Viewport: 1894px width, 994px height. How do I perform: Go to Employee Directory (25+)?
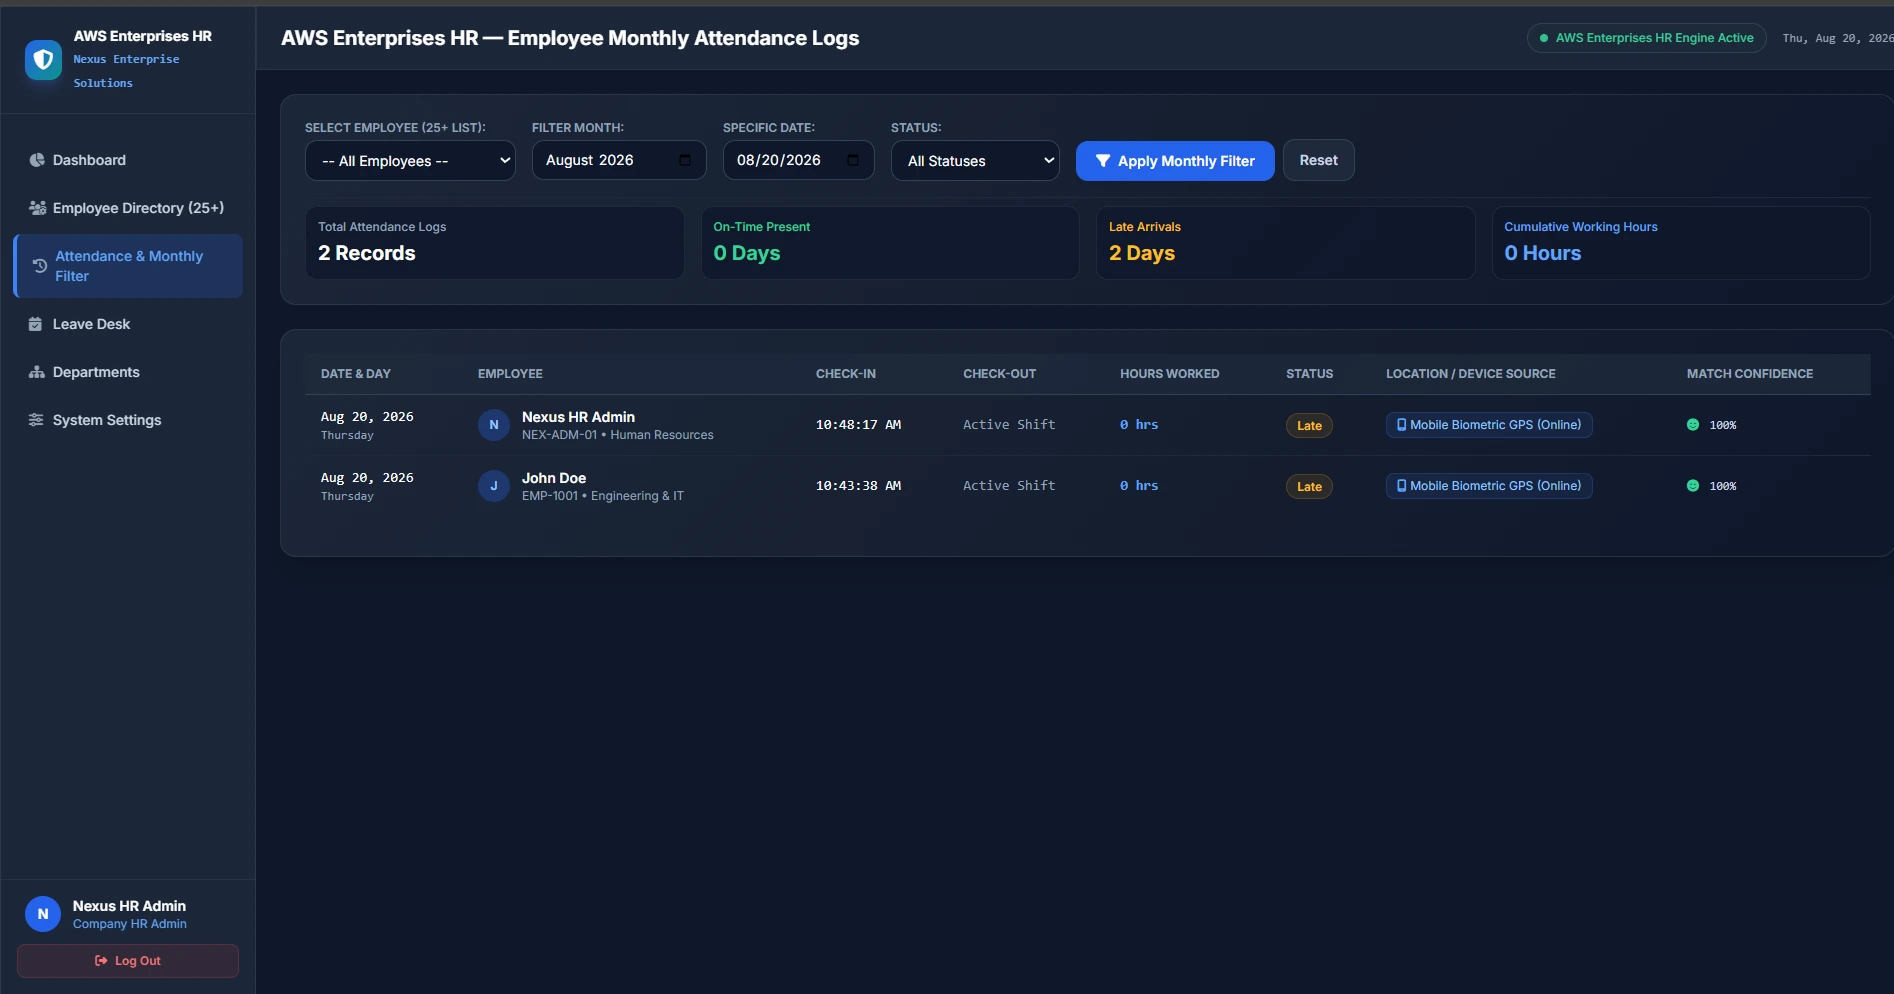pos(128,208)
